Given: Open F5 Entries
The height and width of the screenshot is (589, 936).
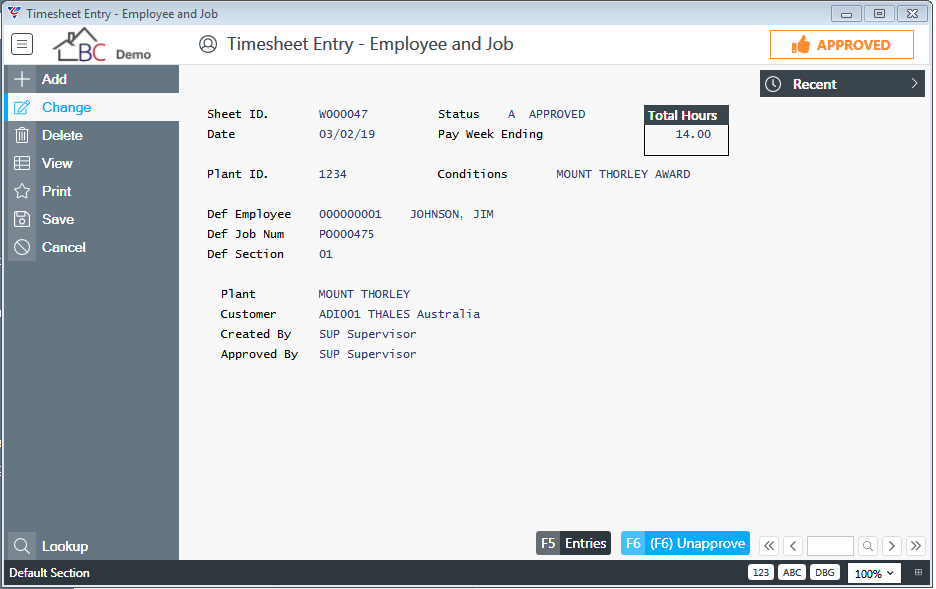Looking at the screenshot, I should [573, 543].
